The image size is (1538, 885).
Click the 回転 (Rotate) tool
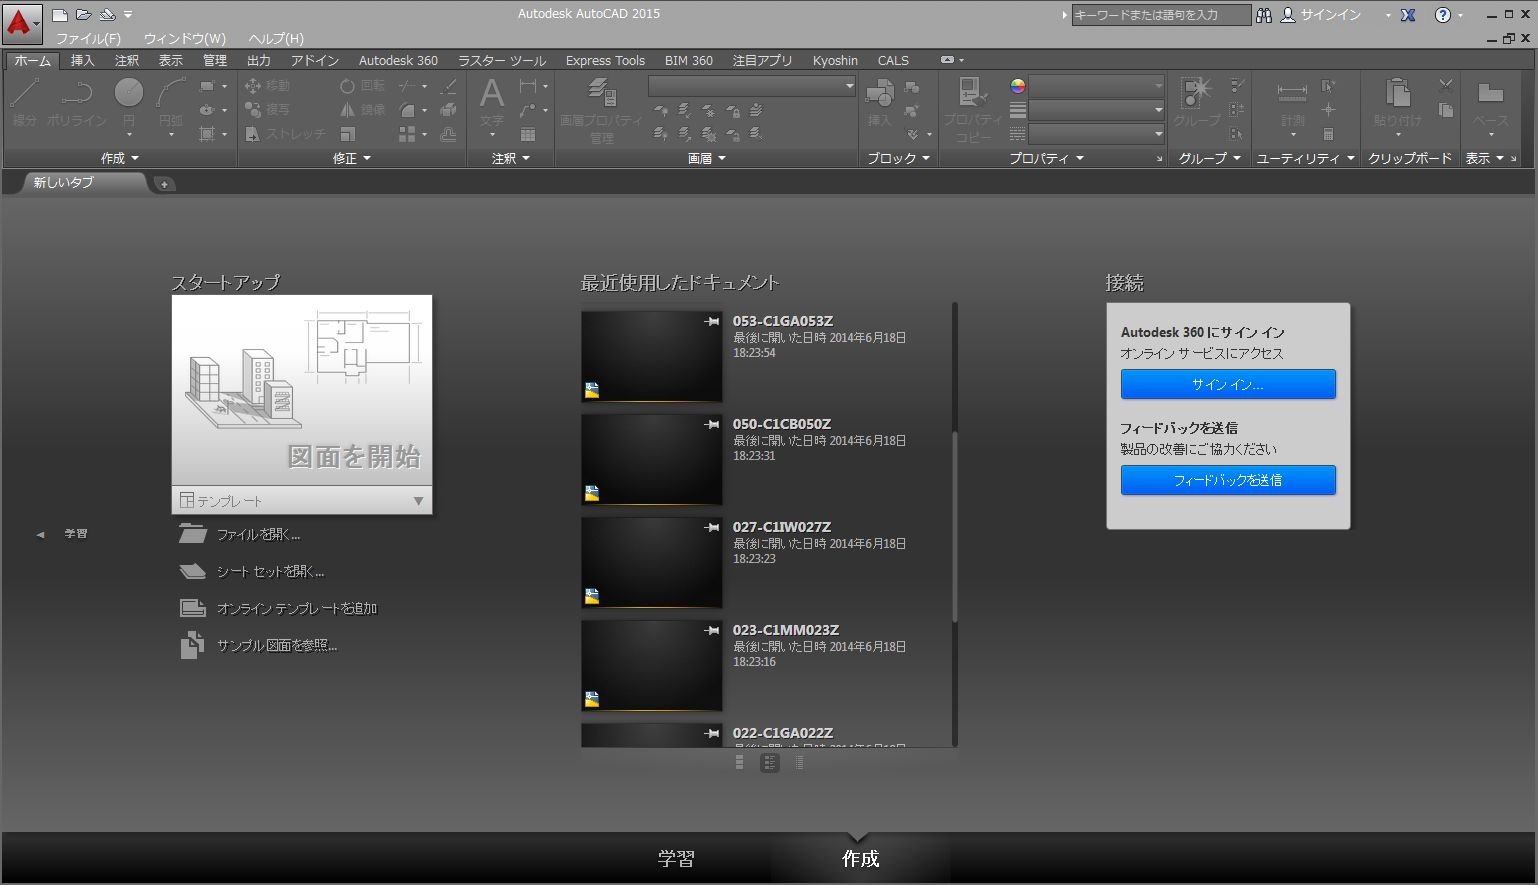pos(362,86)
